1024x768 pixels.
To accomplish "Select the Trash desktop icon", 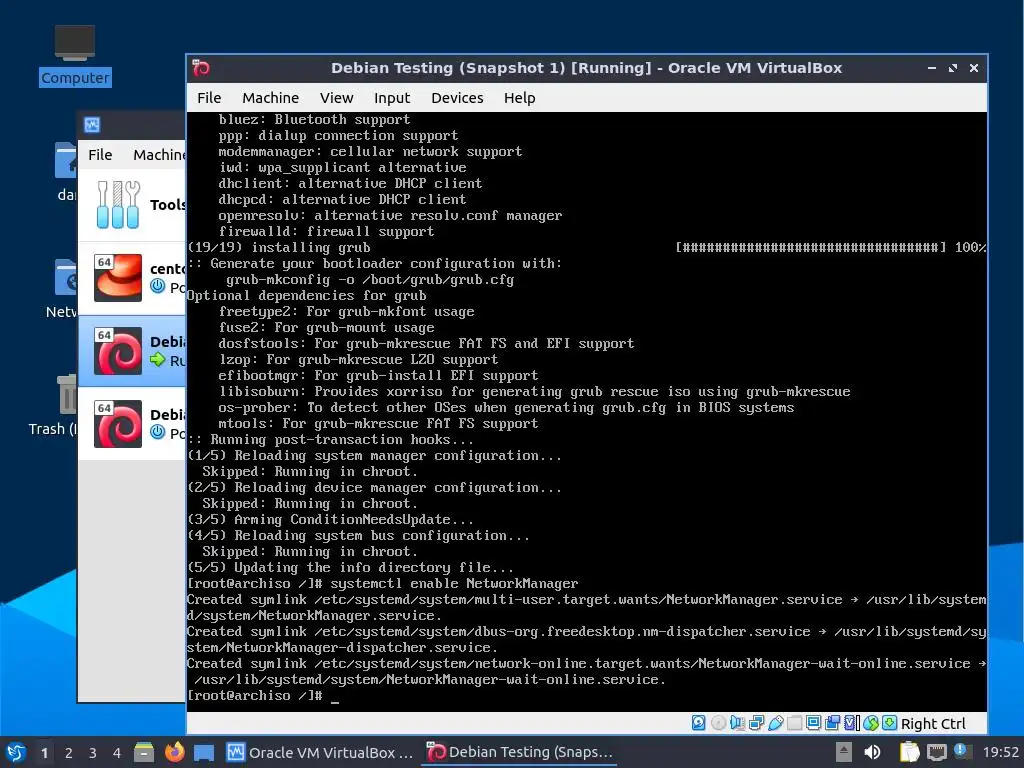I will click(54, 405).
